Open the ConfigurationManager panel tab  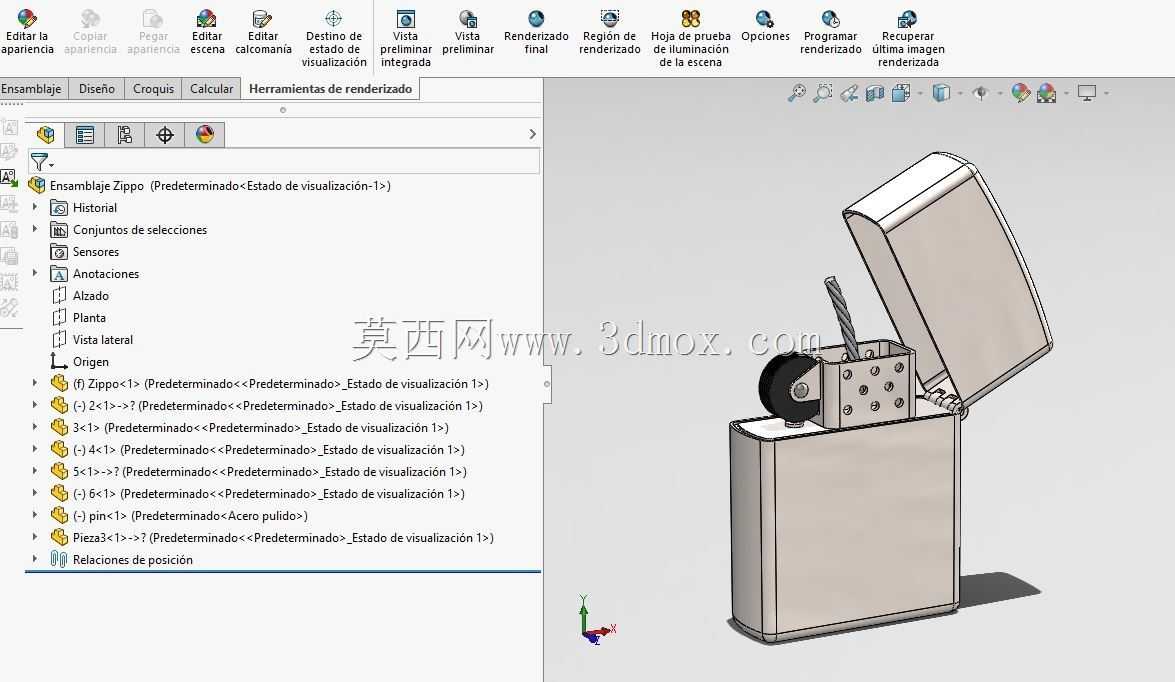pyautogui.click(x=124, y=135)
